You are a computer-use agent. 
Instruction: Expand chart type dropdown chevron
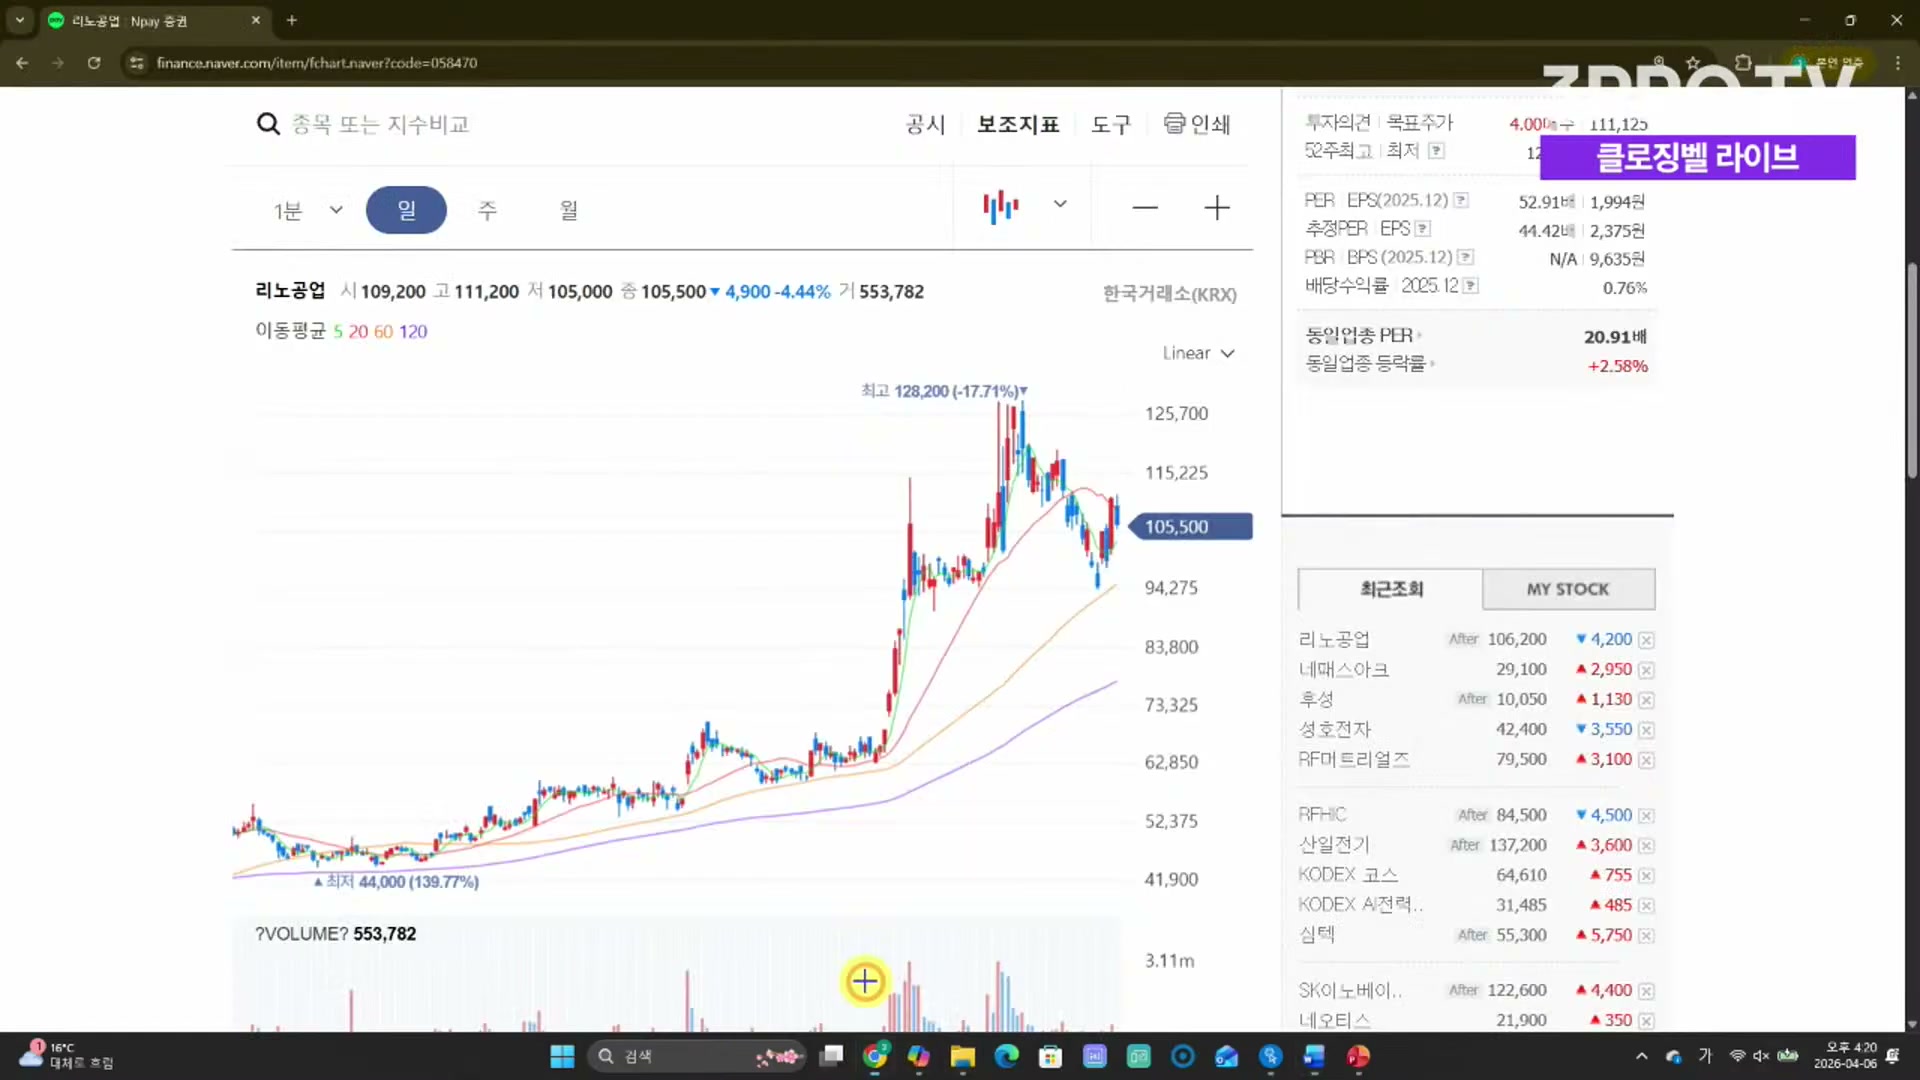click(1060, 204)
